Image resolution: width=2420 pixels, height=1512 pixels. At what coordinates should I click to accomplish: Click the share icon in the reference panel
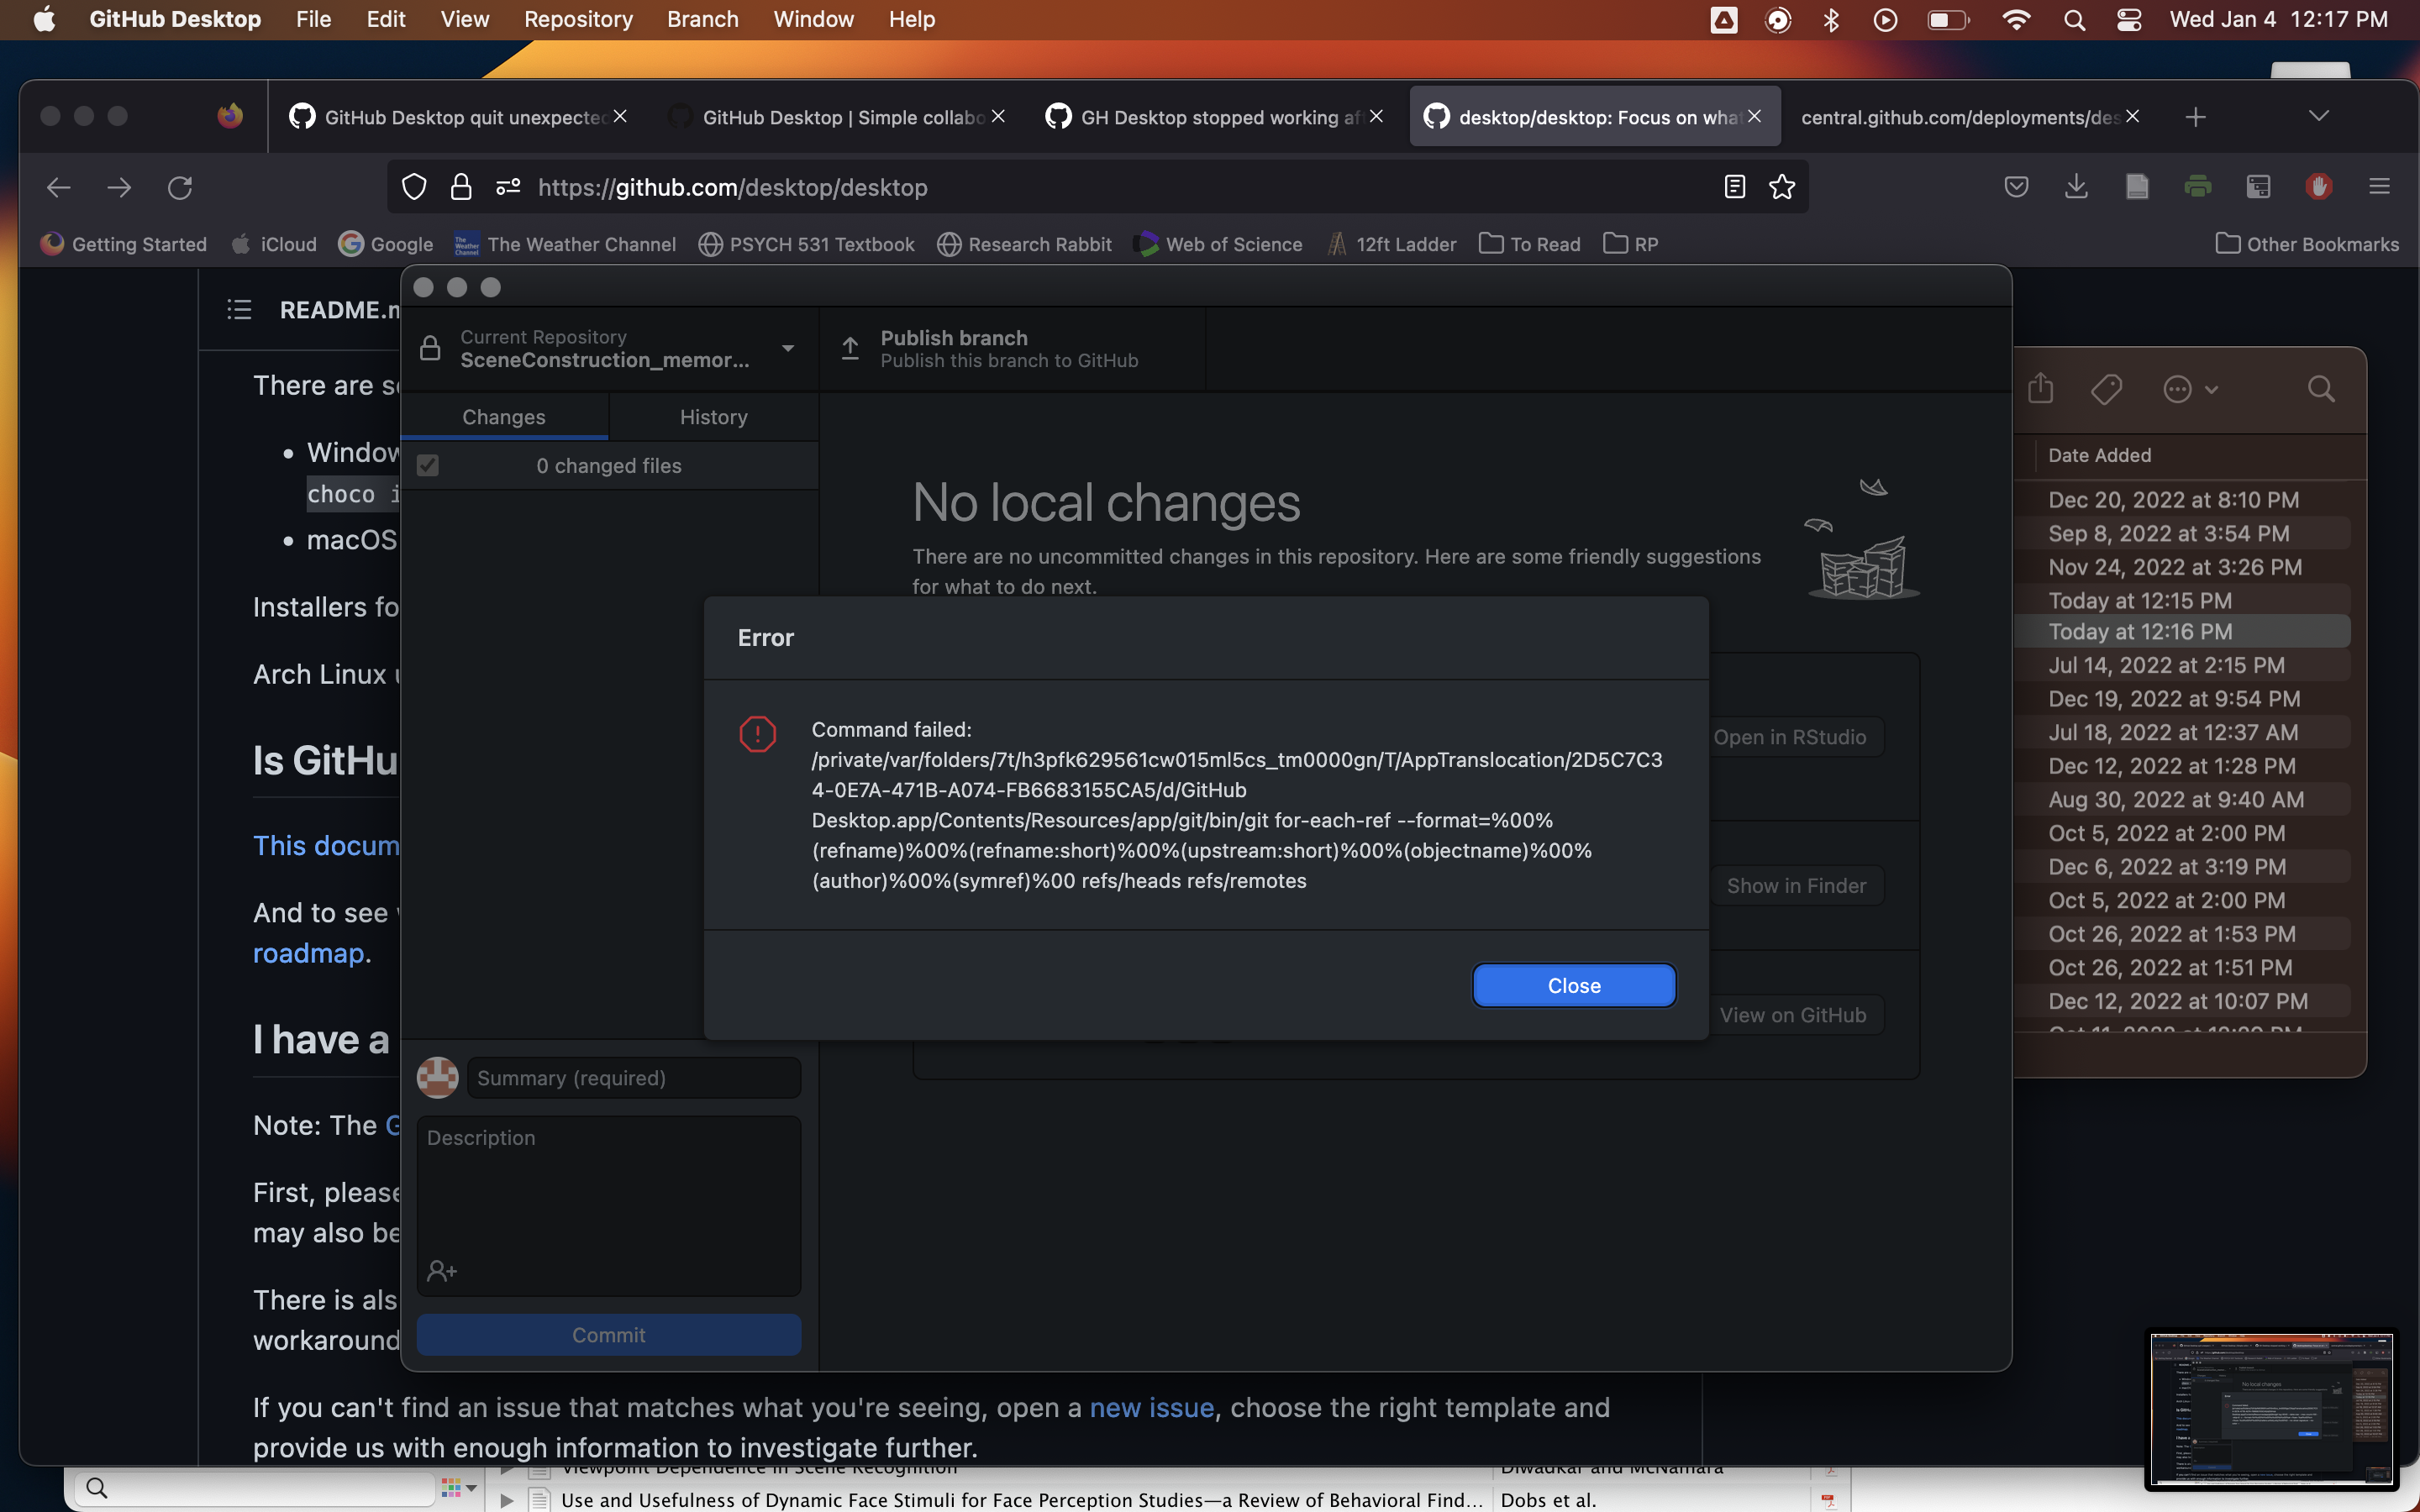2040,389
